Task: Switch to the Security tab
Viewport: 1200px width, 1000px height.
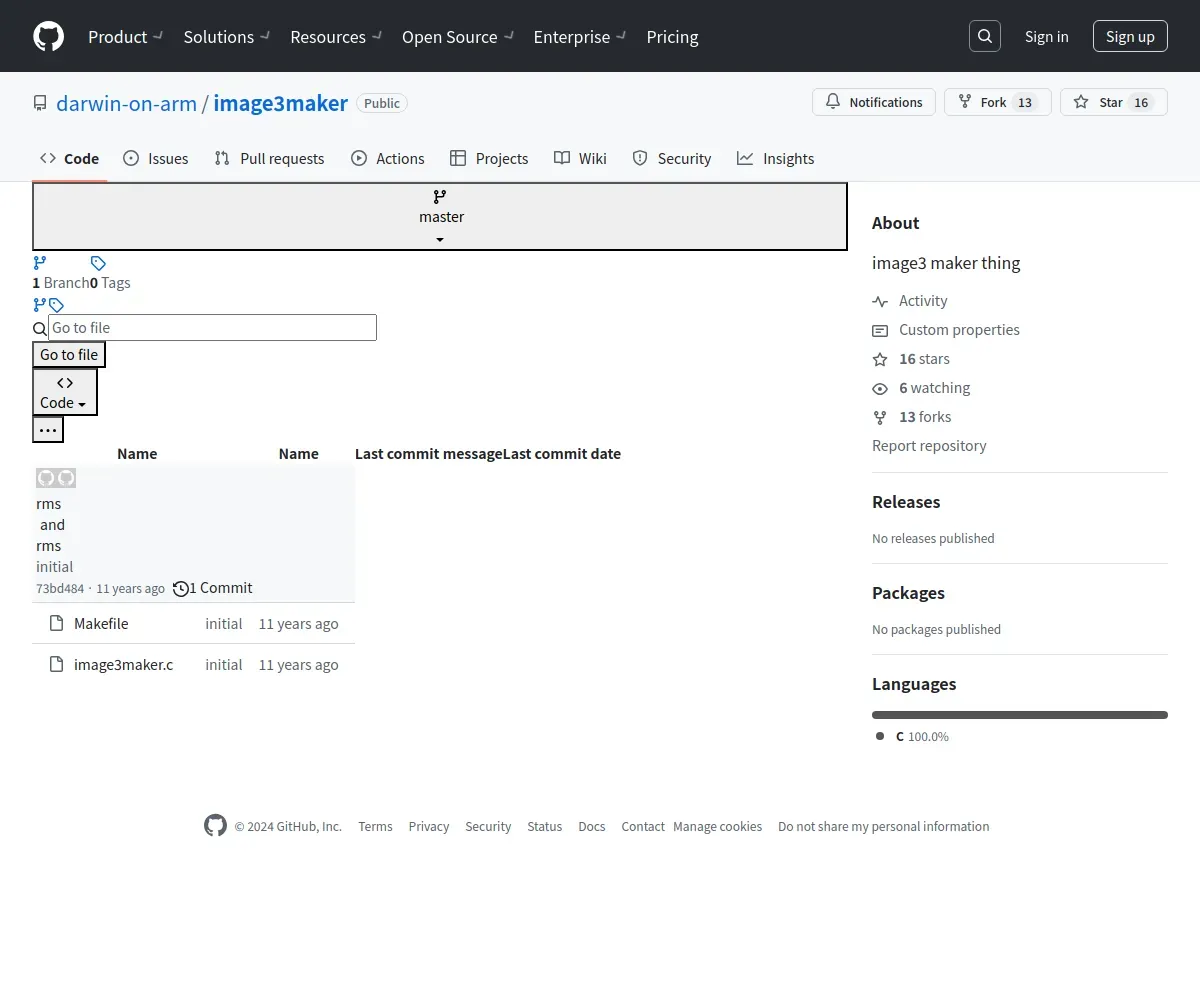Action: pyautogui.click(x=672, y=158)
